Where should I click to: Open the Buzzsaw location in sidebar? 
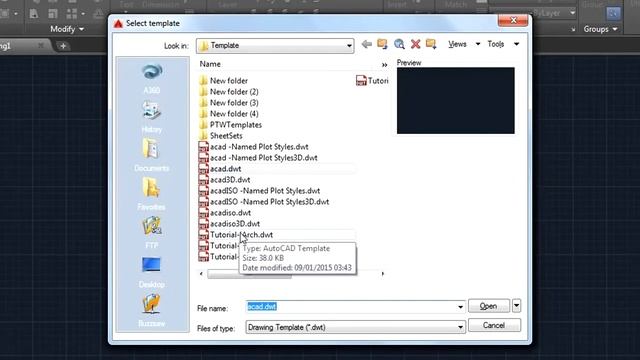click(x=151, y=311)
